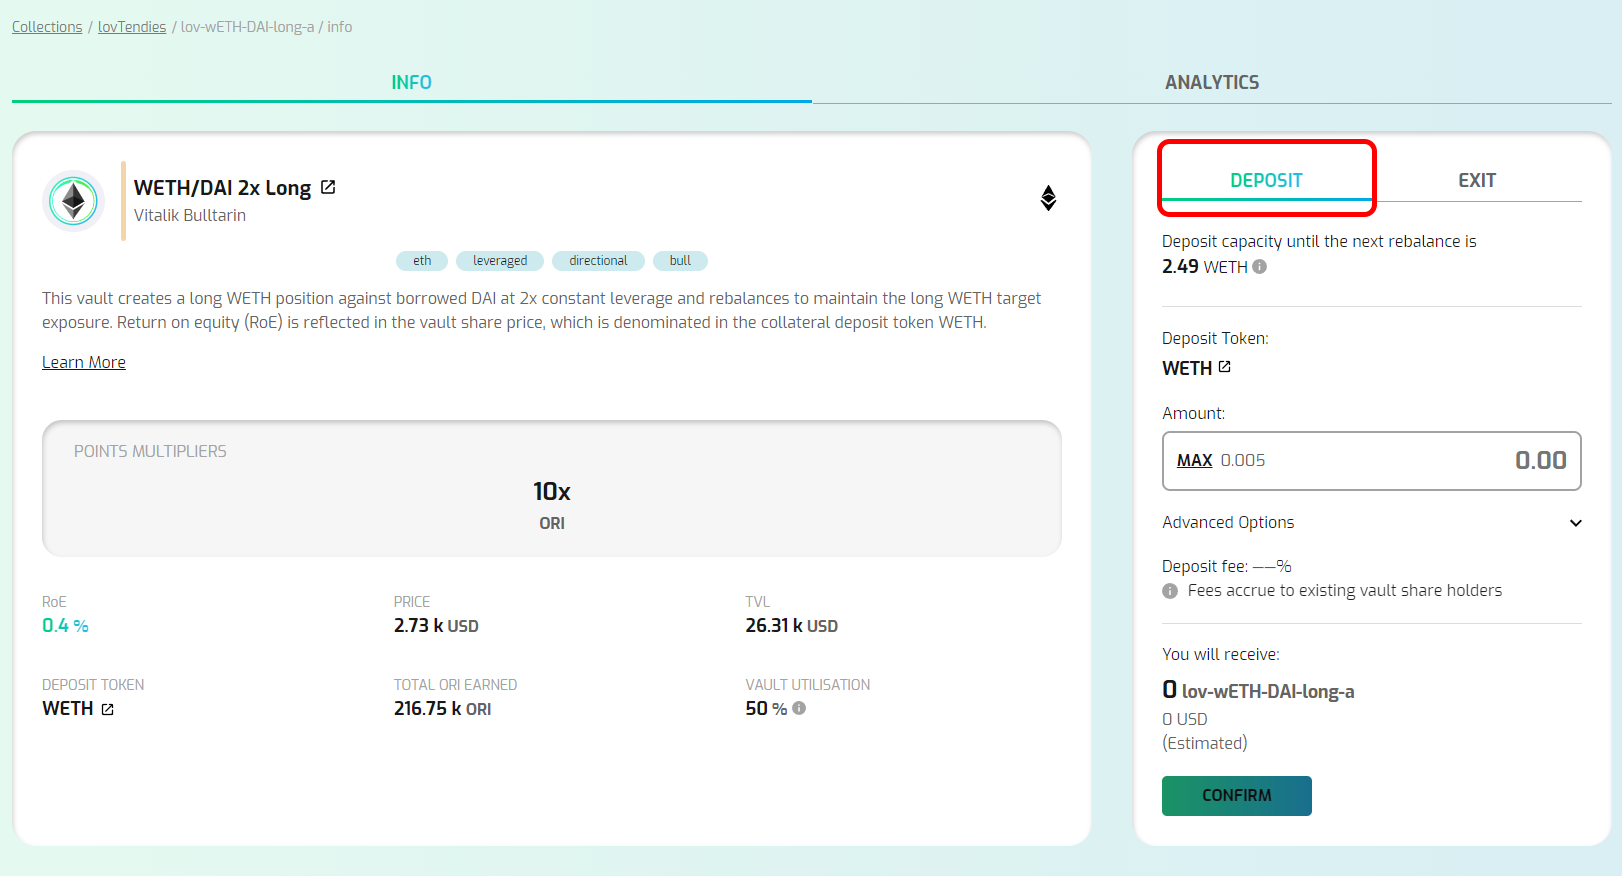Open external link beside WETH/DAI 2x Long title
1622x876 pixels.
328,187
